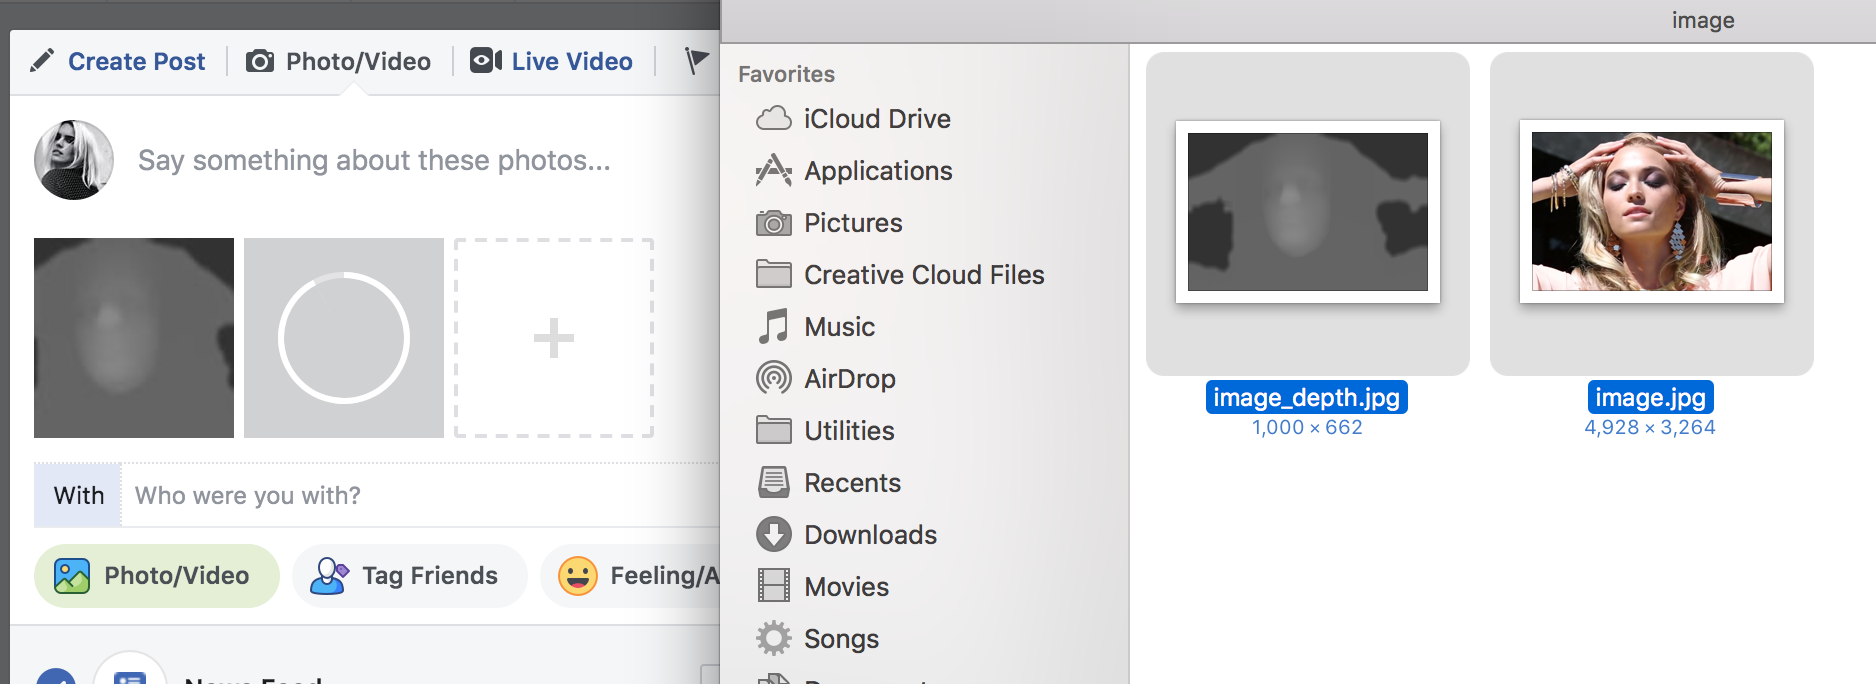The width and height of the screenshot is (1876, 684).
Task: Open Pictures in Finder sidebar
Action: (853, 223)
